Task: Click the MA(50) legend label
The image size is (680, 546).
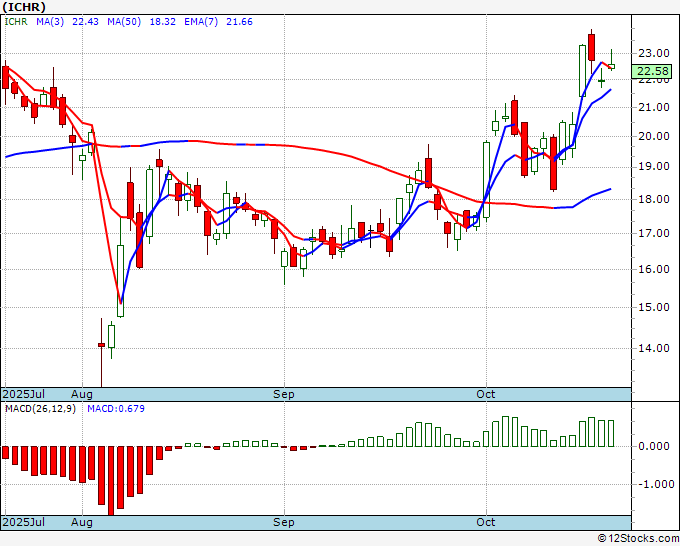Action: [124, 22]
